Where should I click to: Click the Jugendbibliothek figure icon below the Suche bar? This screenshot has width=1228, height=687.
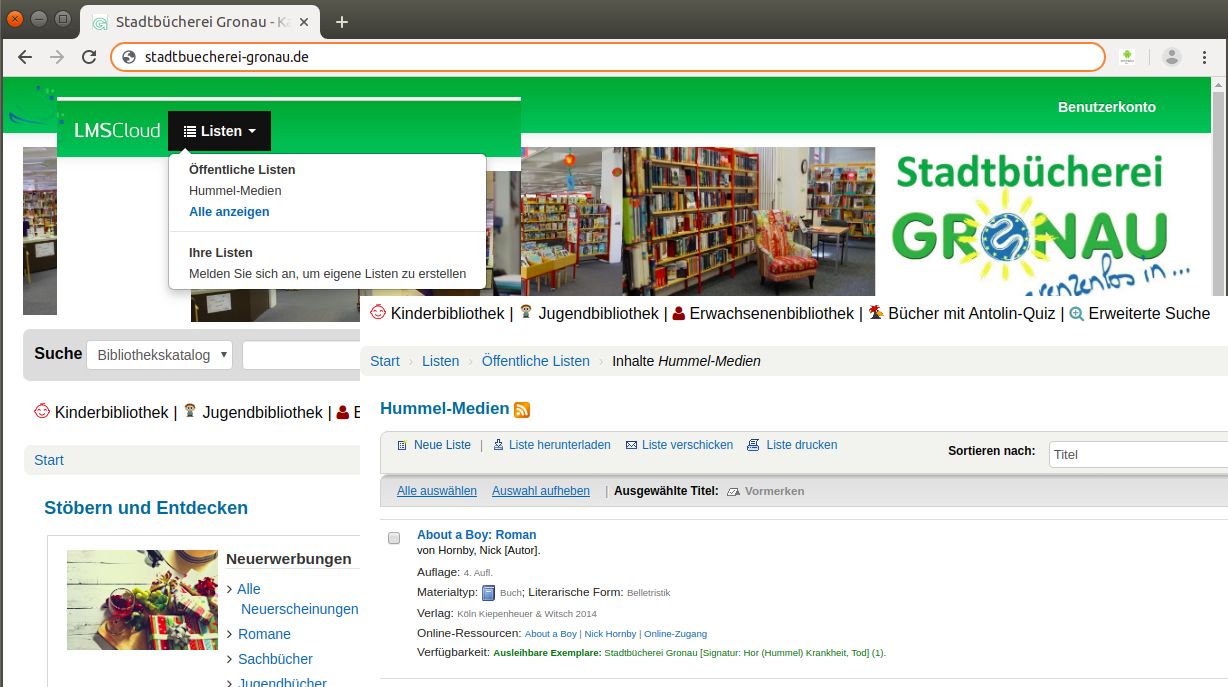click(190, 411)
